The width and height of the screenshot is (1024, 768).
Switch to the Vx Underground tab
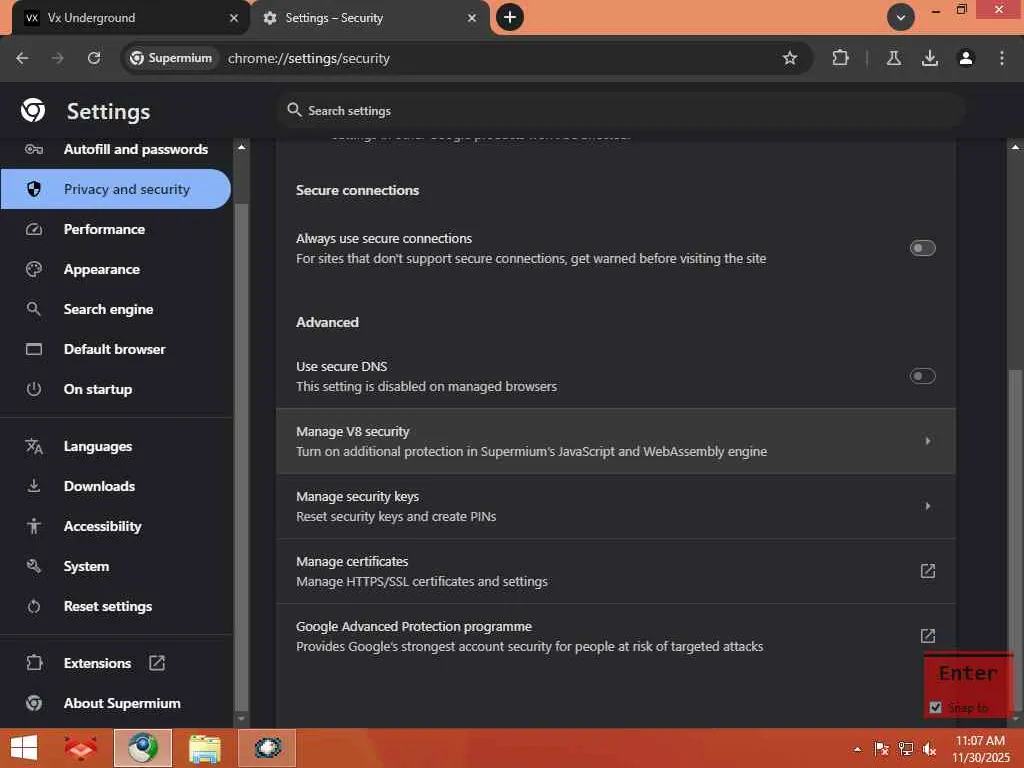point(124,18)
